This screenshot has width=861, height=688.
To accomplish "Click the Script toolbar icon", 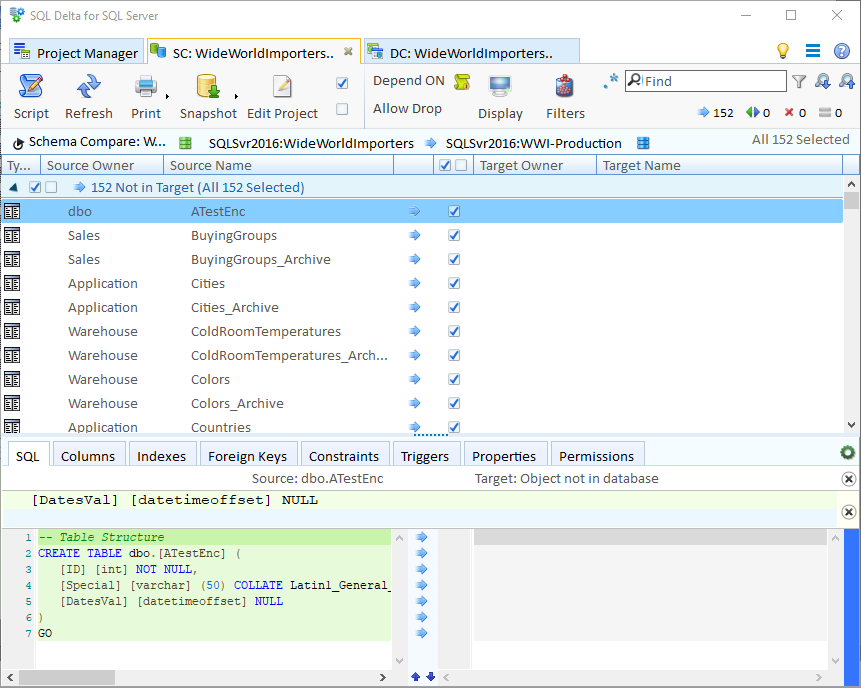I will click(x=31, y=86).
